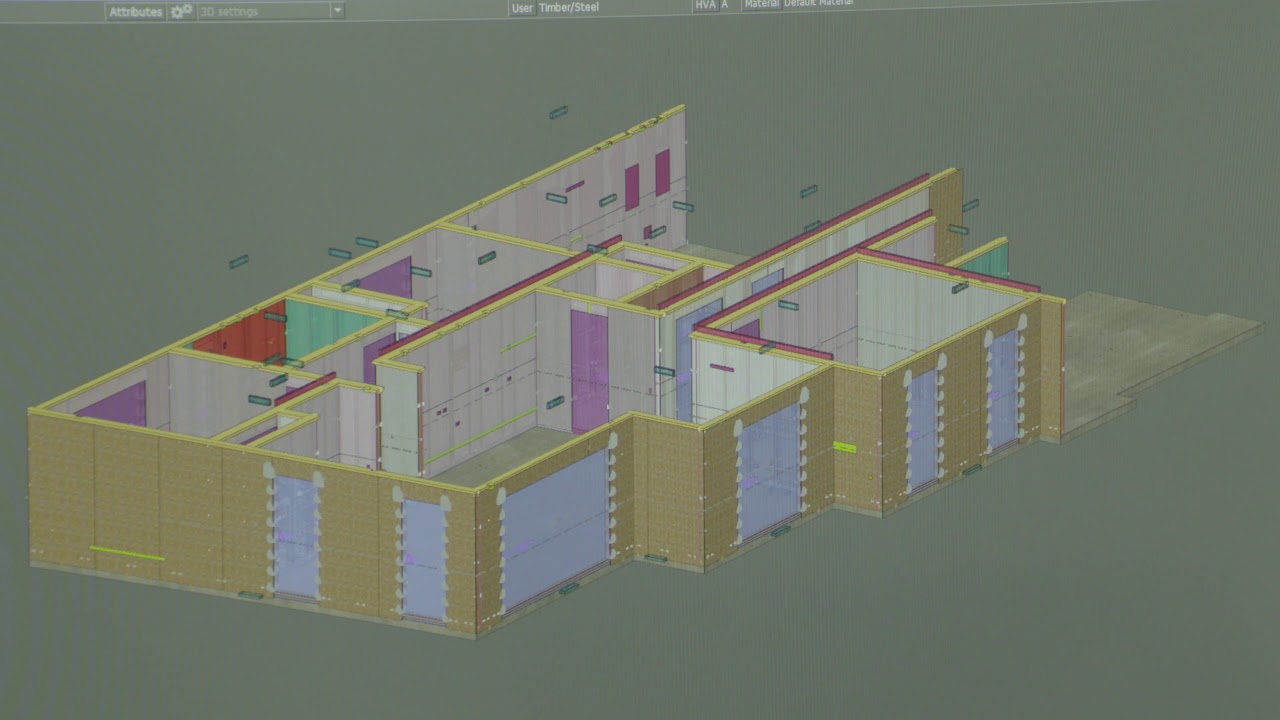Open the Attributes panel button
1280x720 pixels.
(135, 11)
